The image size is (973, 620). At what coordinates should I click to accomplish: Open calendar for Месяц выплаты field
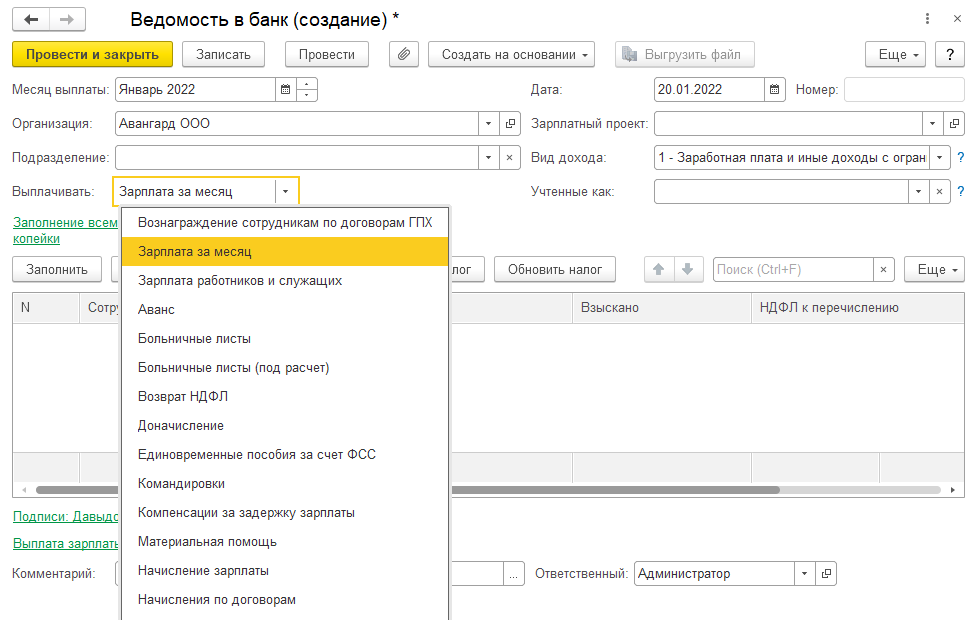286,89
